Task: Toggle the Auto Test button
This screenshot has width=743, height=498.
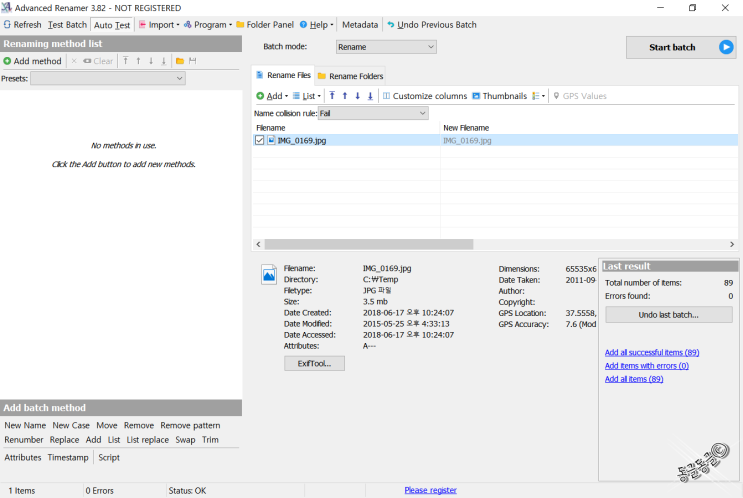Action: [x=112, y=24]
